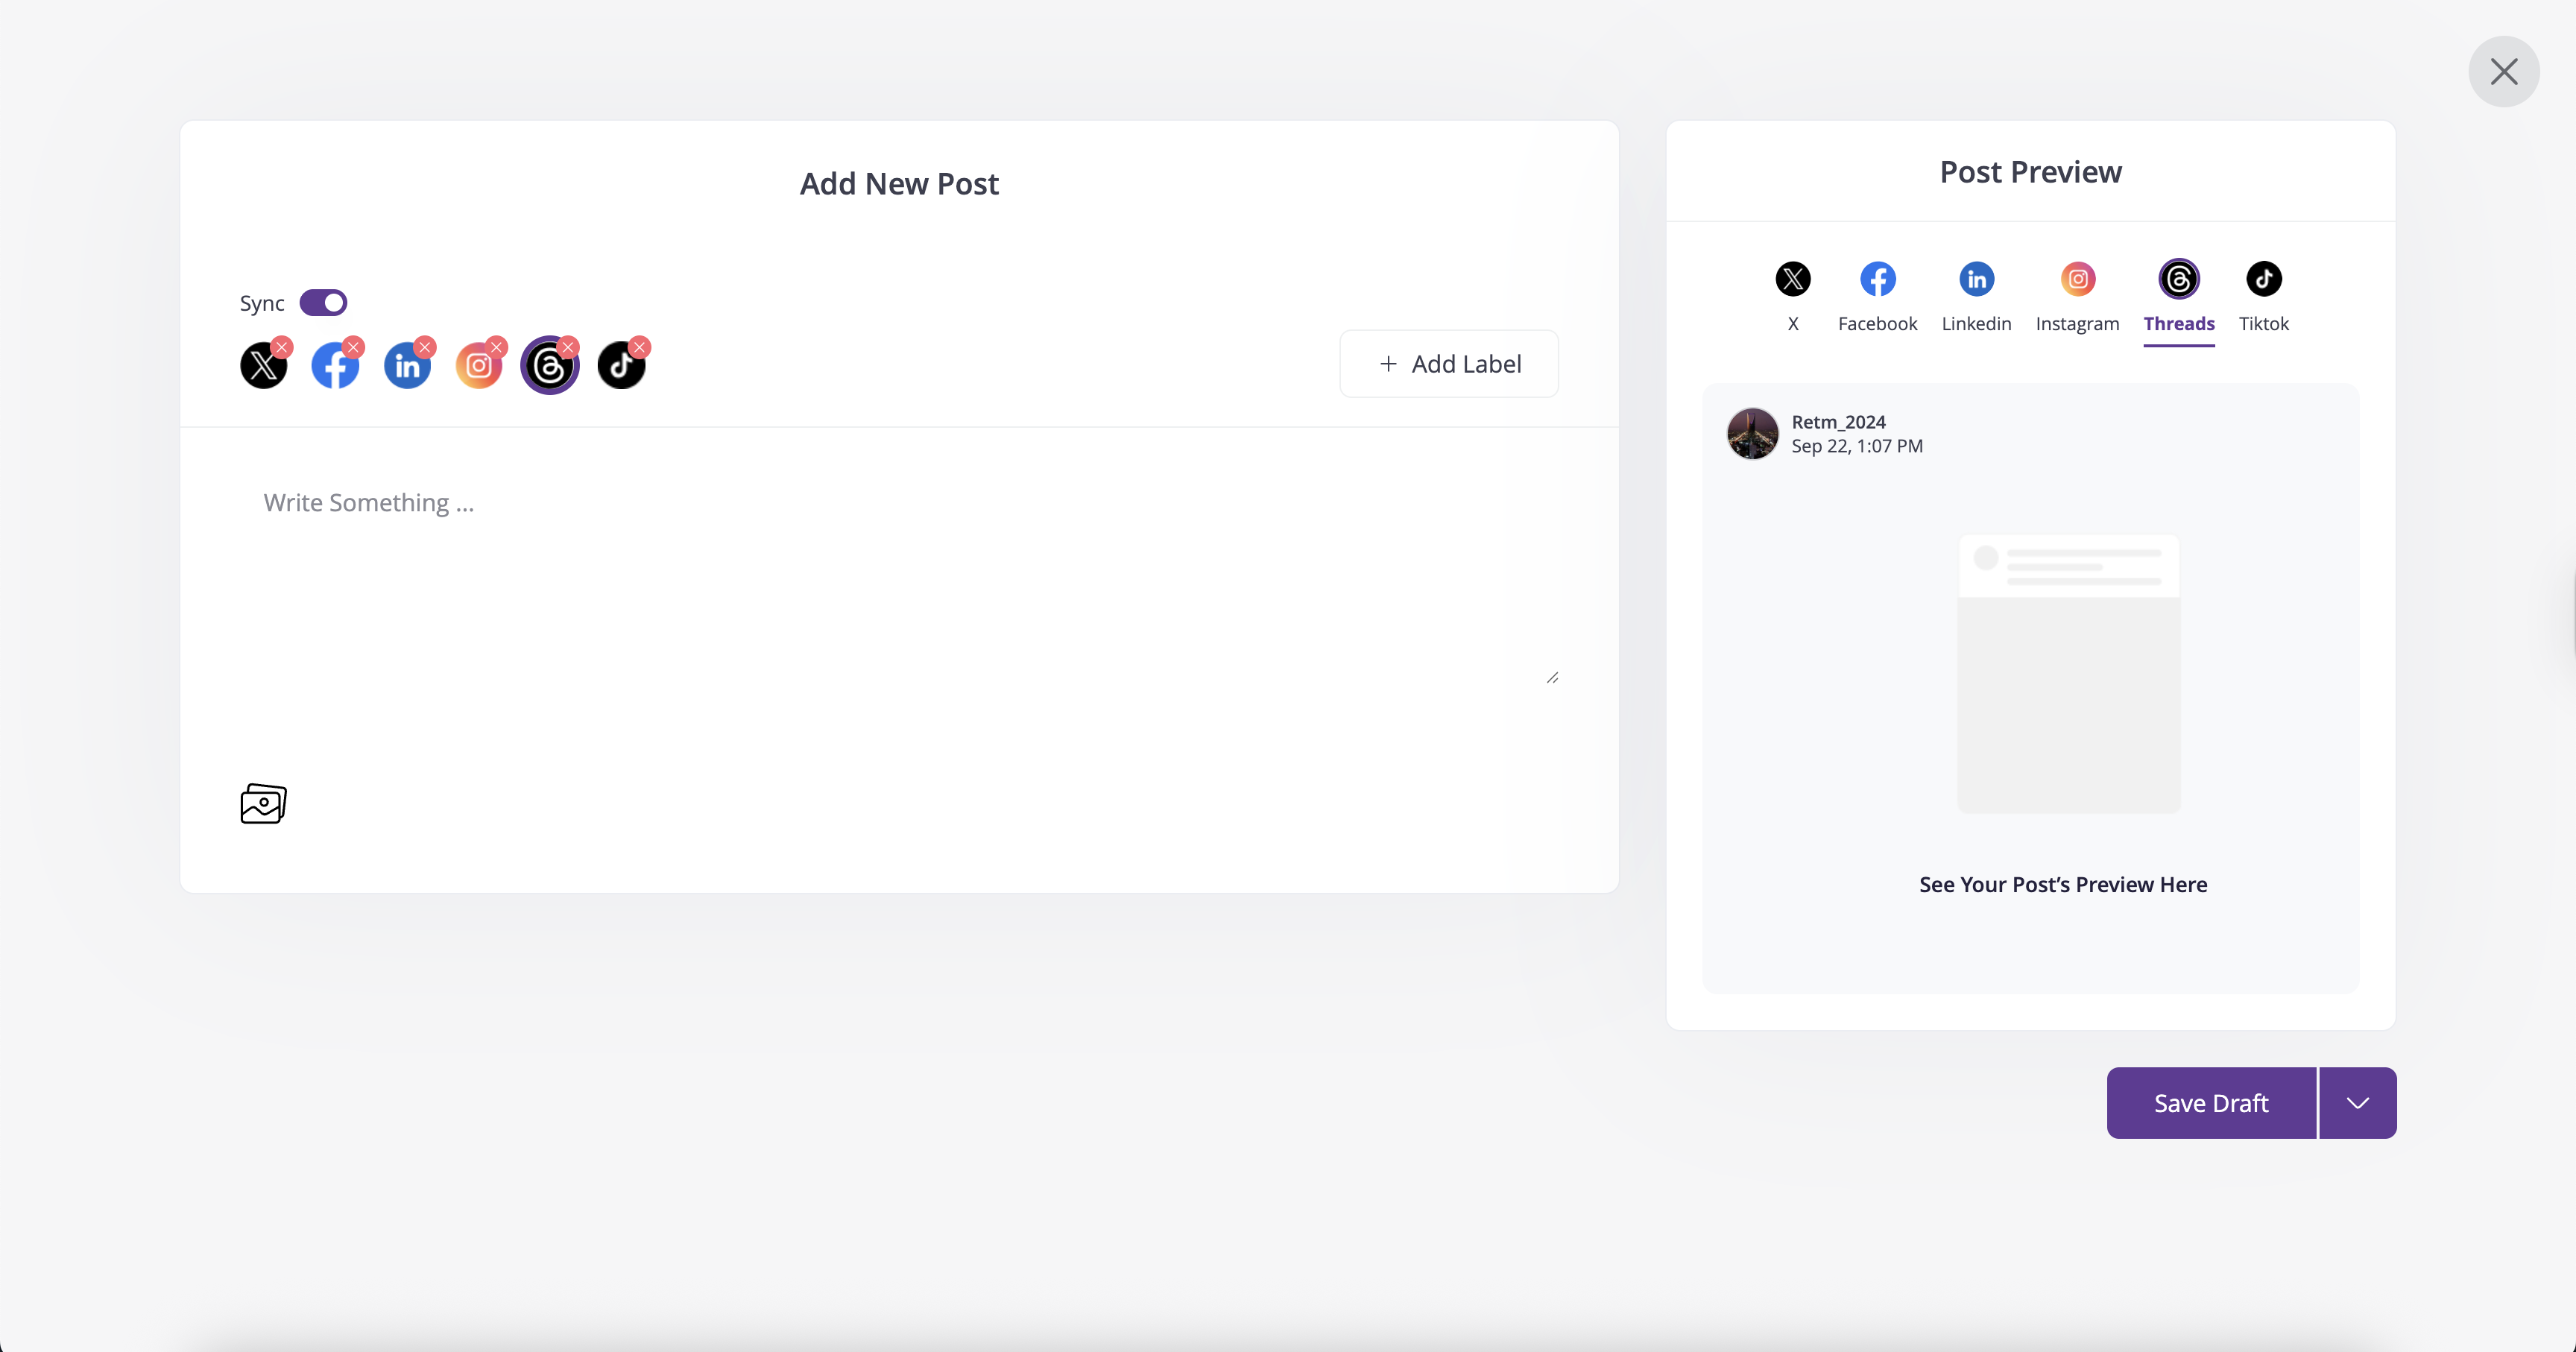Click the Save Draft button
2576x1352 pixels.
point(2211,1103)
